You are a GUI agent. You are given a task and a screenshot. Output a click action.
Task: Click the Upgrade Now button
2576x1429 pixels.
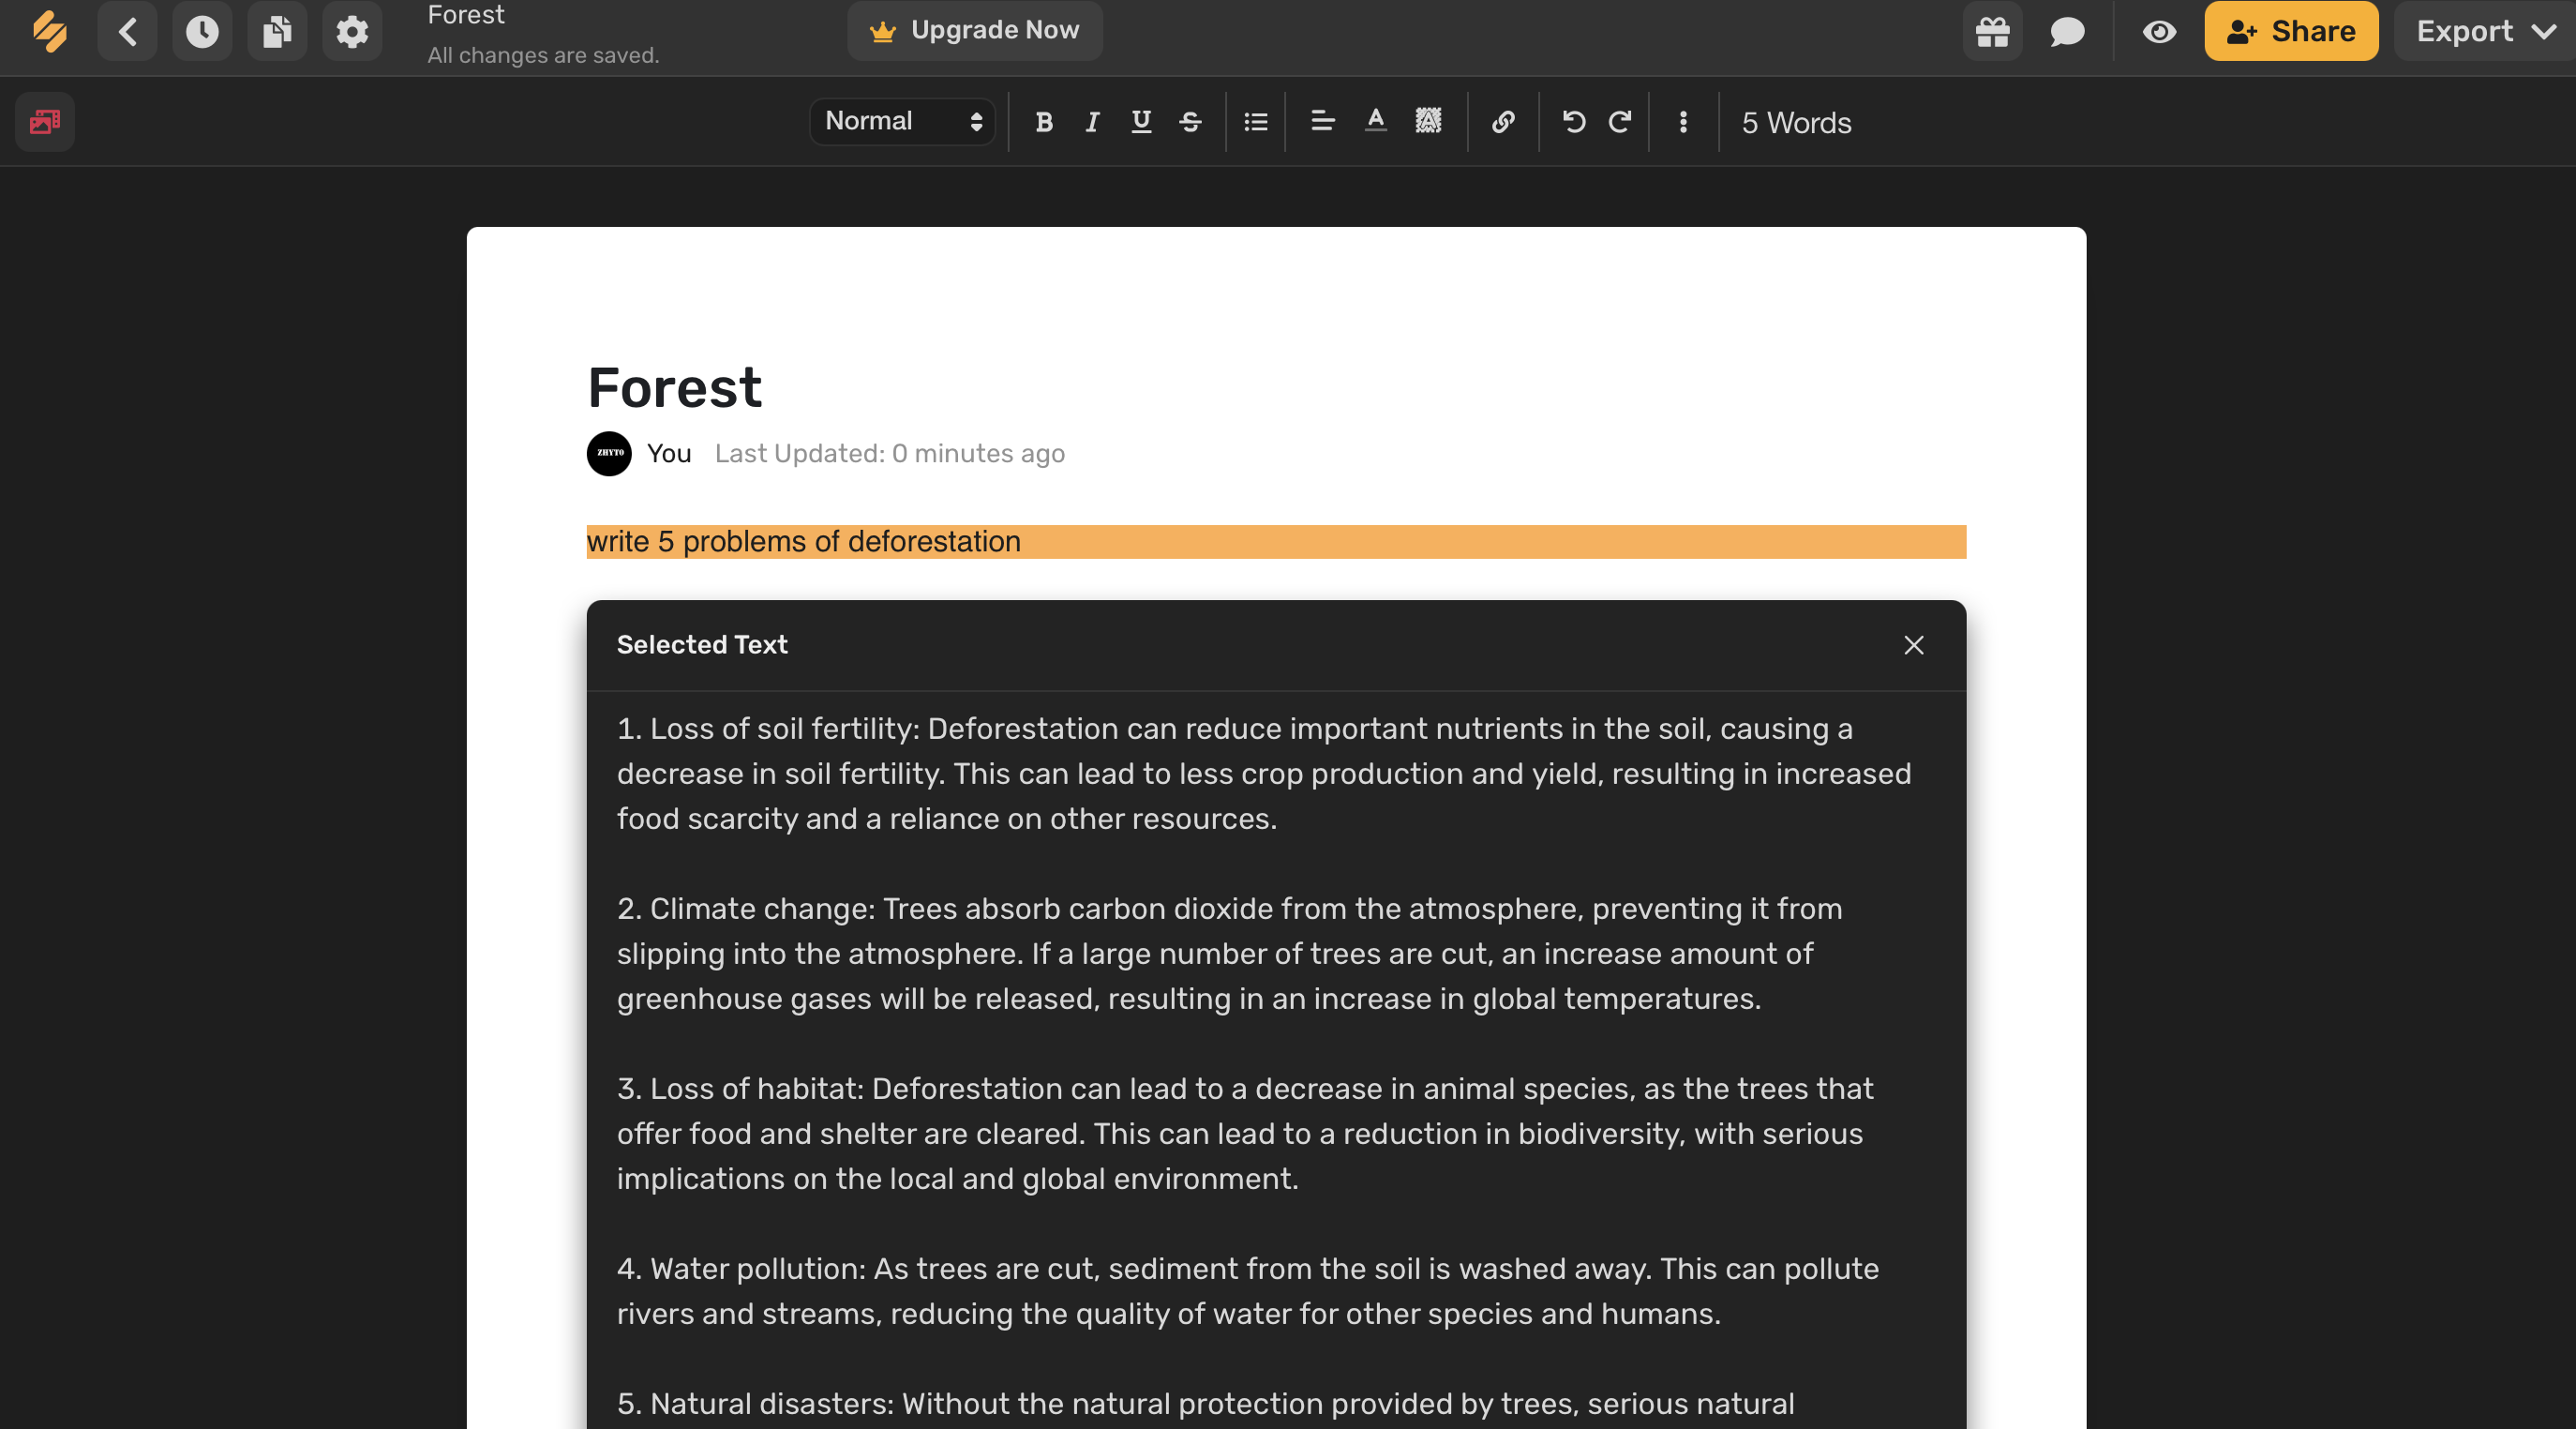[975, 30]
